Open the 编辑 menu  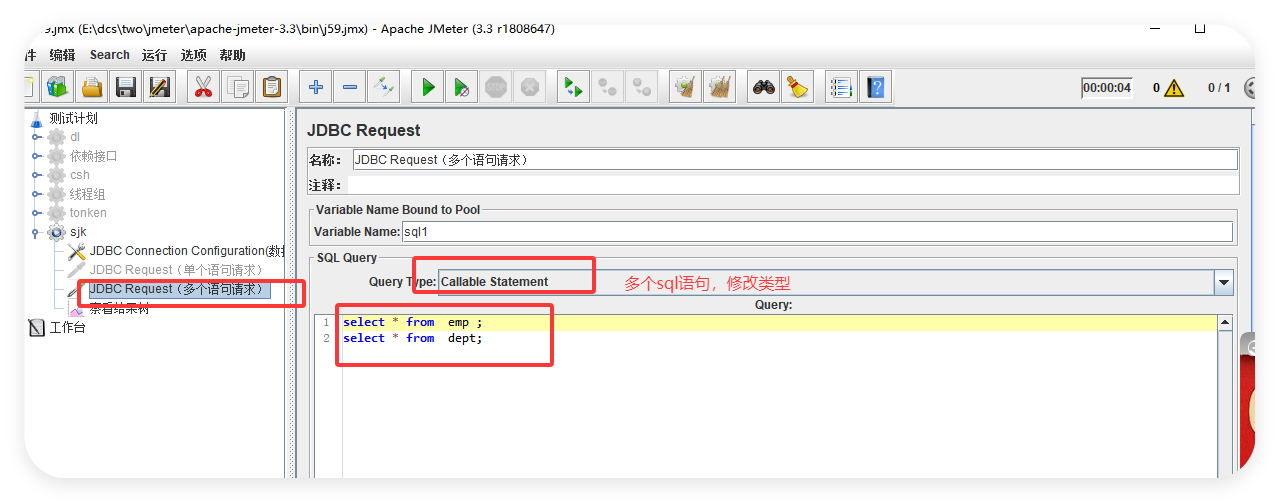coord(62,55)
